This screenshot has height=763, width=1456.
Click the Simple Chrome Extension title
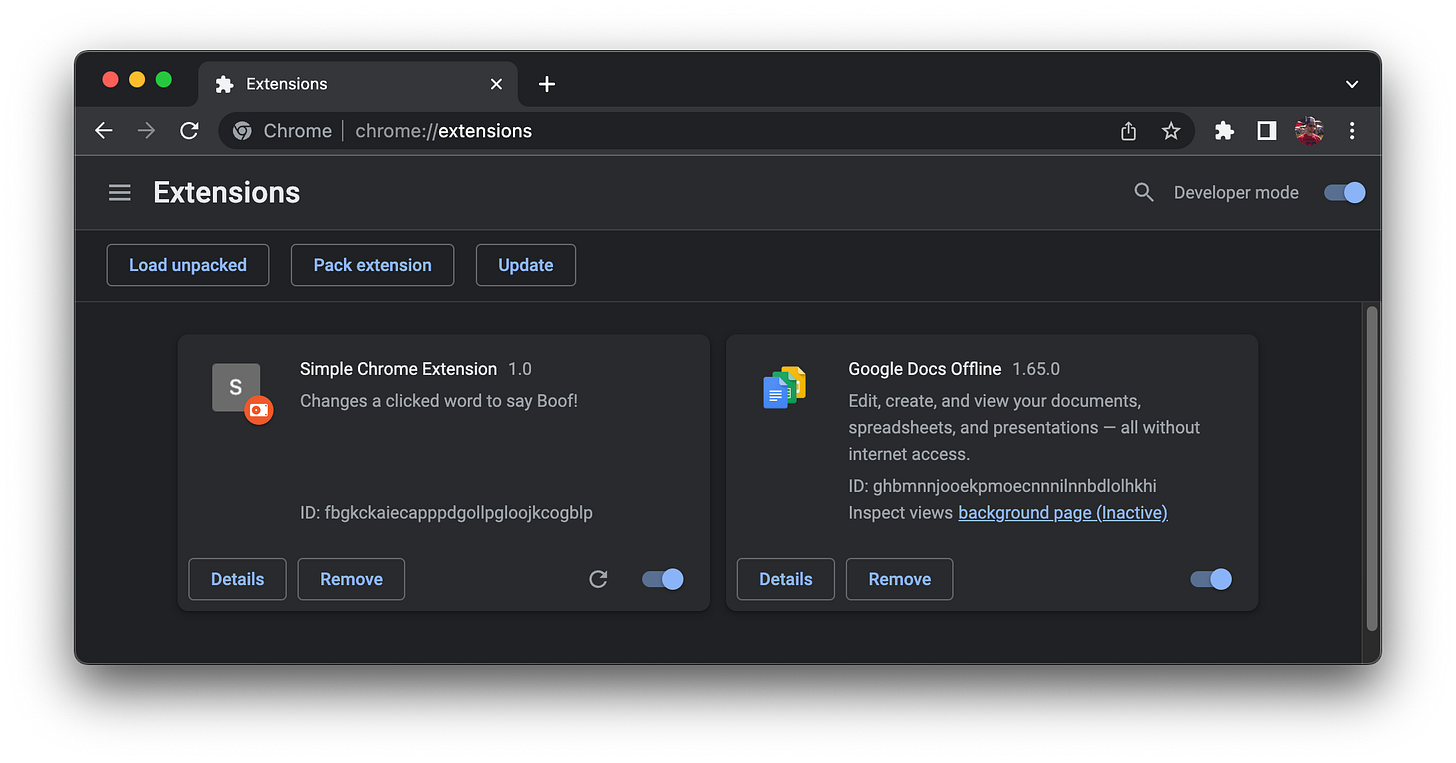398,369
